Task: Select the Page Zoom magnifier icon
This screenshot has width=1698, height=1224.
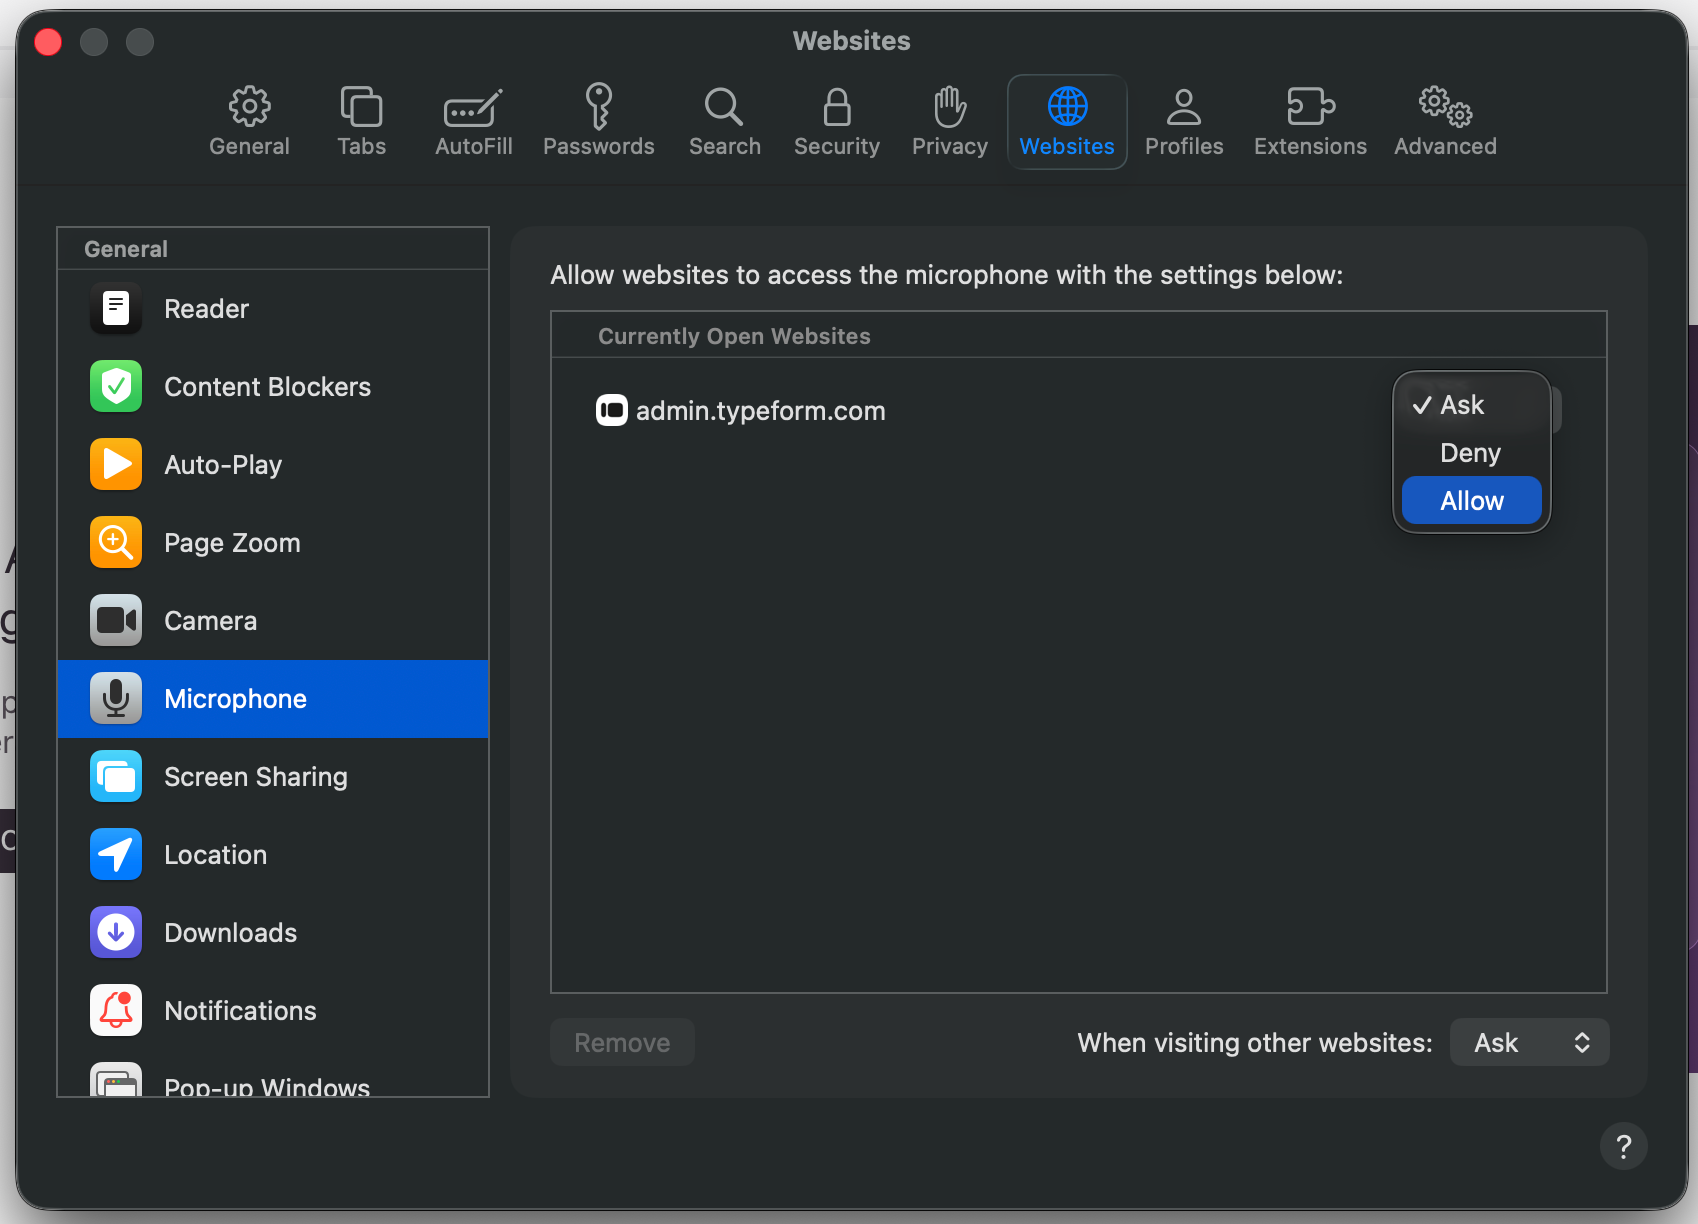Action: pyautogui.click(x=116, y=543)
